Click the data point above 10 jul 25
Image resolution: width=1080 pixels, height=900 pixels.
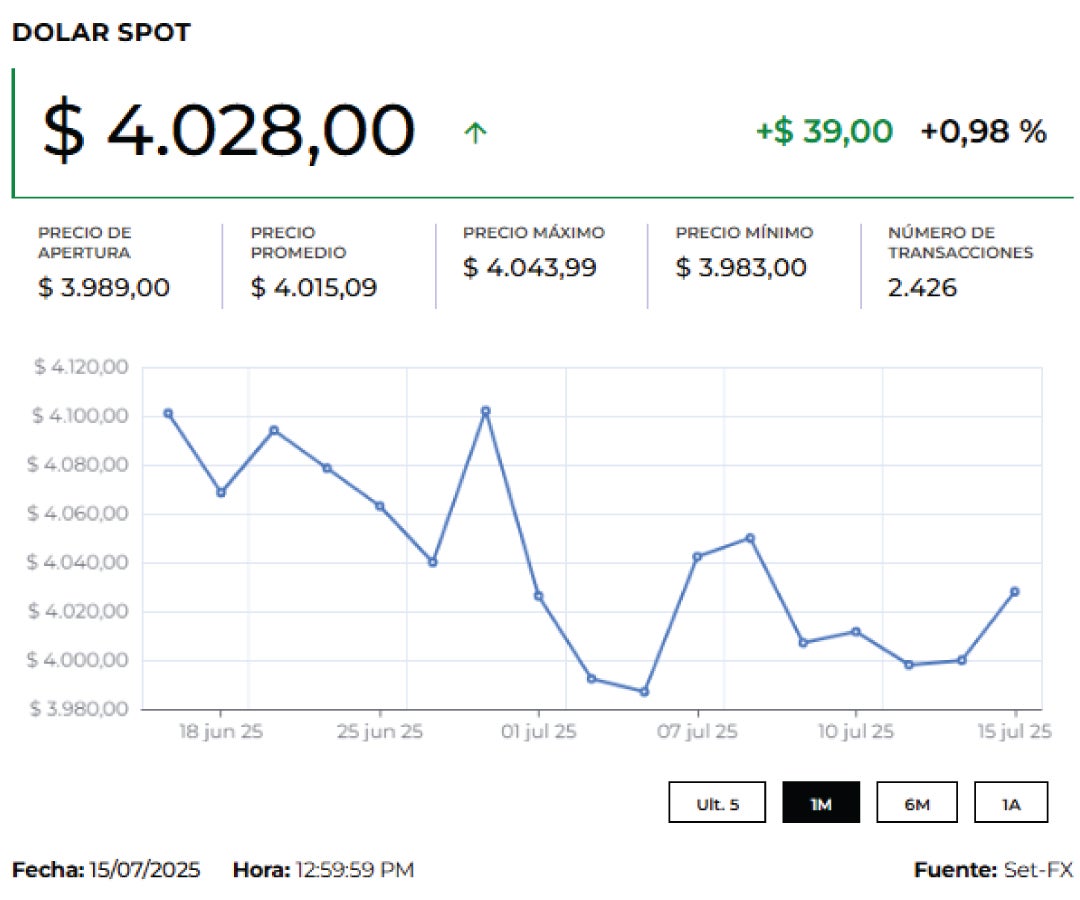tap(855, 631)
